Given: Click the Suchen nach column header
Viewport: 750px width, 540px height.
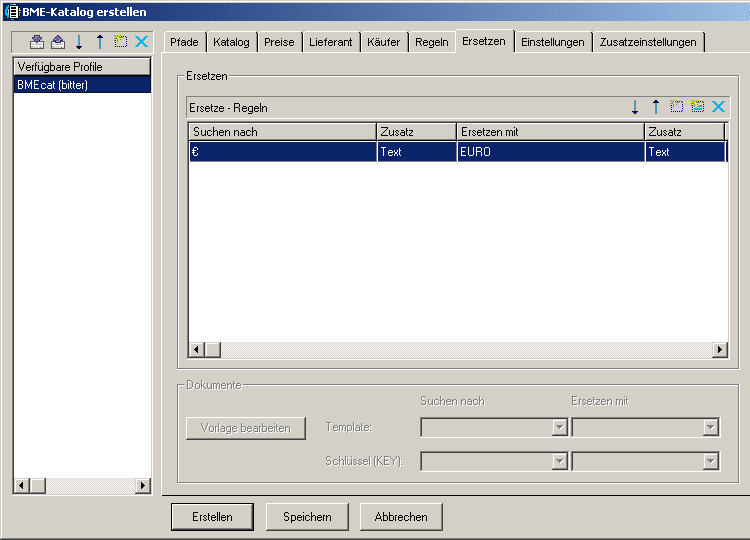Looking at the screenshot, I should 283,132.
